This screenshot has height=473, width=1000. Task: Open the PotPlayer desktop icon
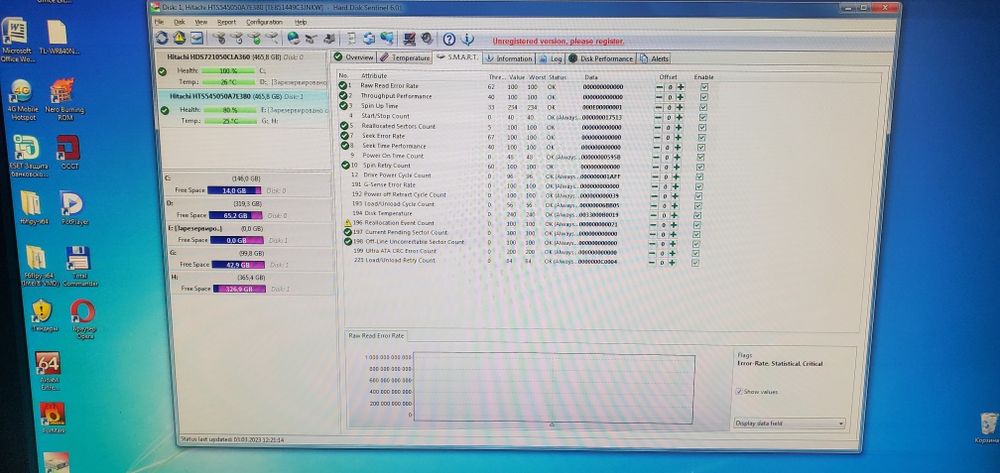point(74,208)
